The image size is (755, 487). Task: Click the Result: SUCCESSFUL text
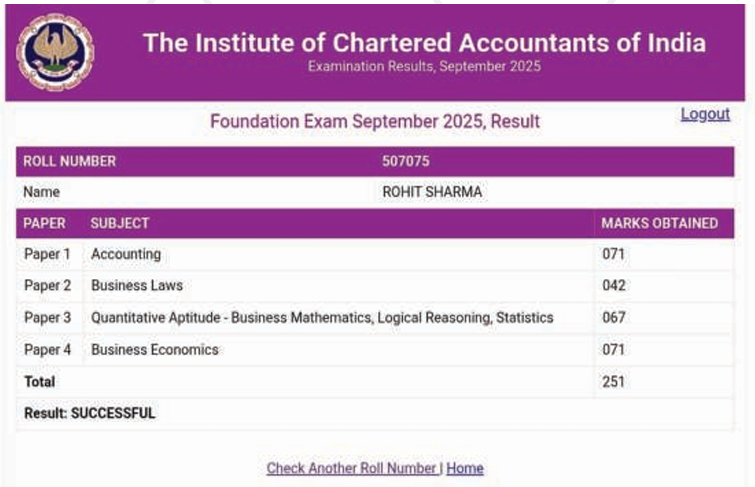pyautogui.click(x=90, y=413)
